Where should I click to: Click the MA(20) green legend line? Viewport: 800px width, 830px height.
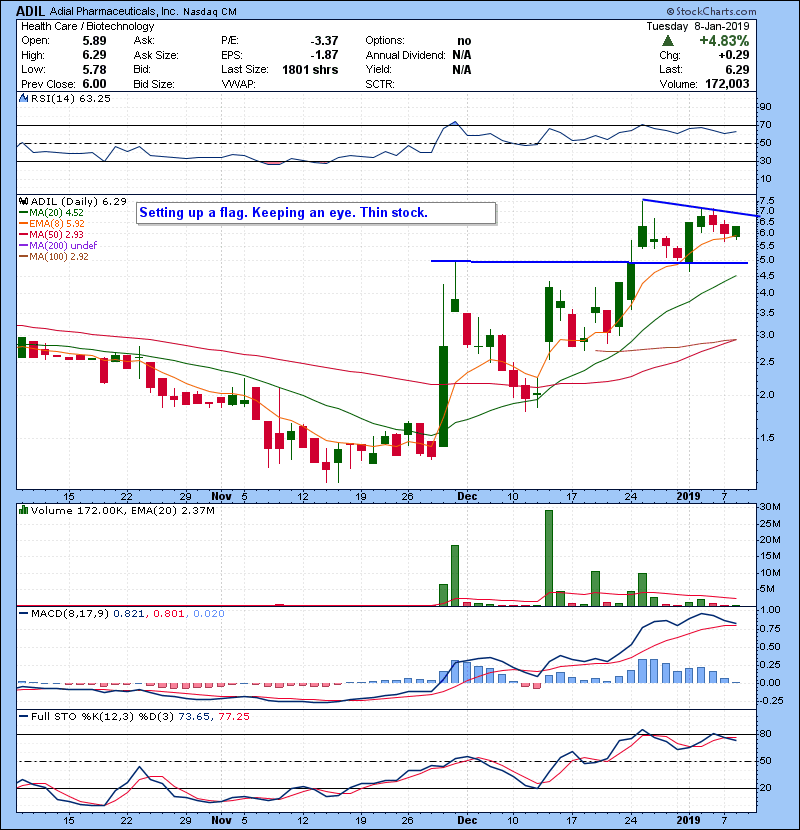23,213
